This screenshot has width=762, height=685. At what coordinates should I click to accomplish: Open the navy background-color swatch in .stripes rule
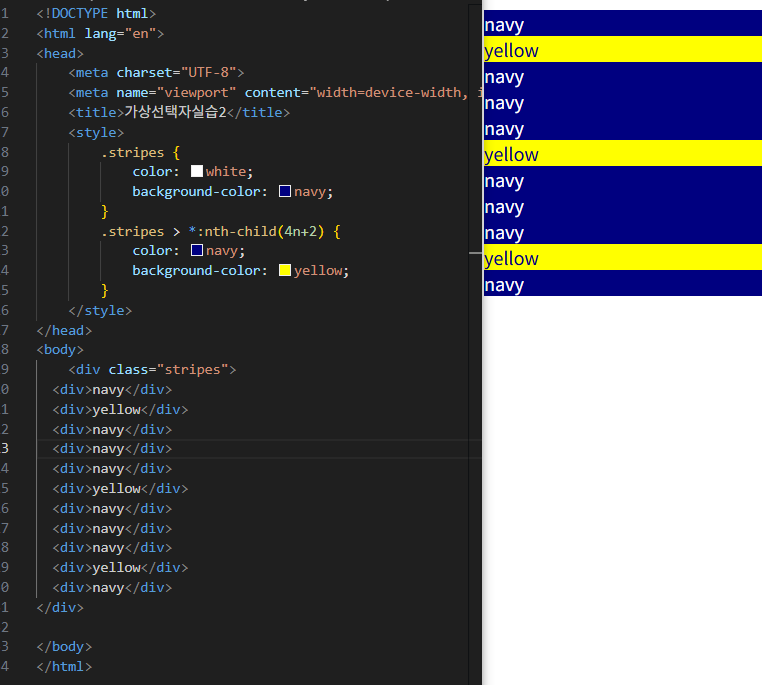(x=285, y=191)
